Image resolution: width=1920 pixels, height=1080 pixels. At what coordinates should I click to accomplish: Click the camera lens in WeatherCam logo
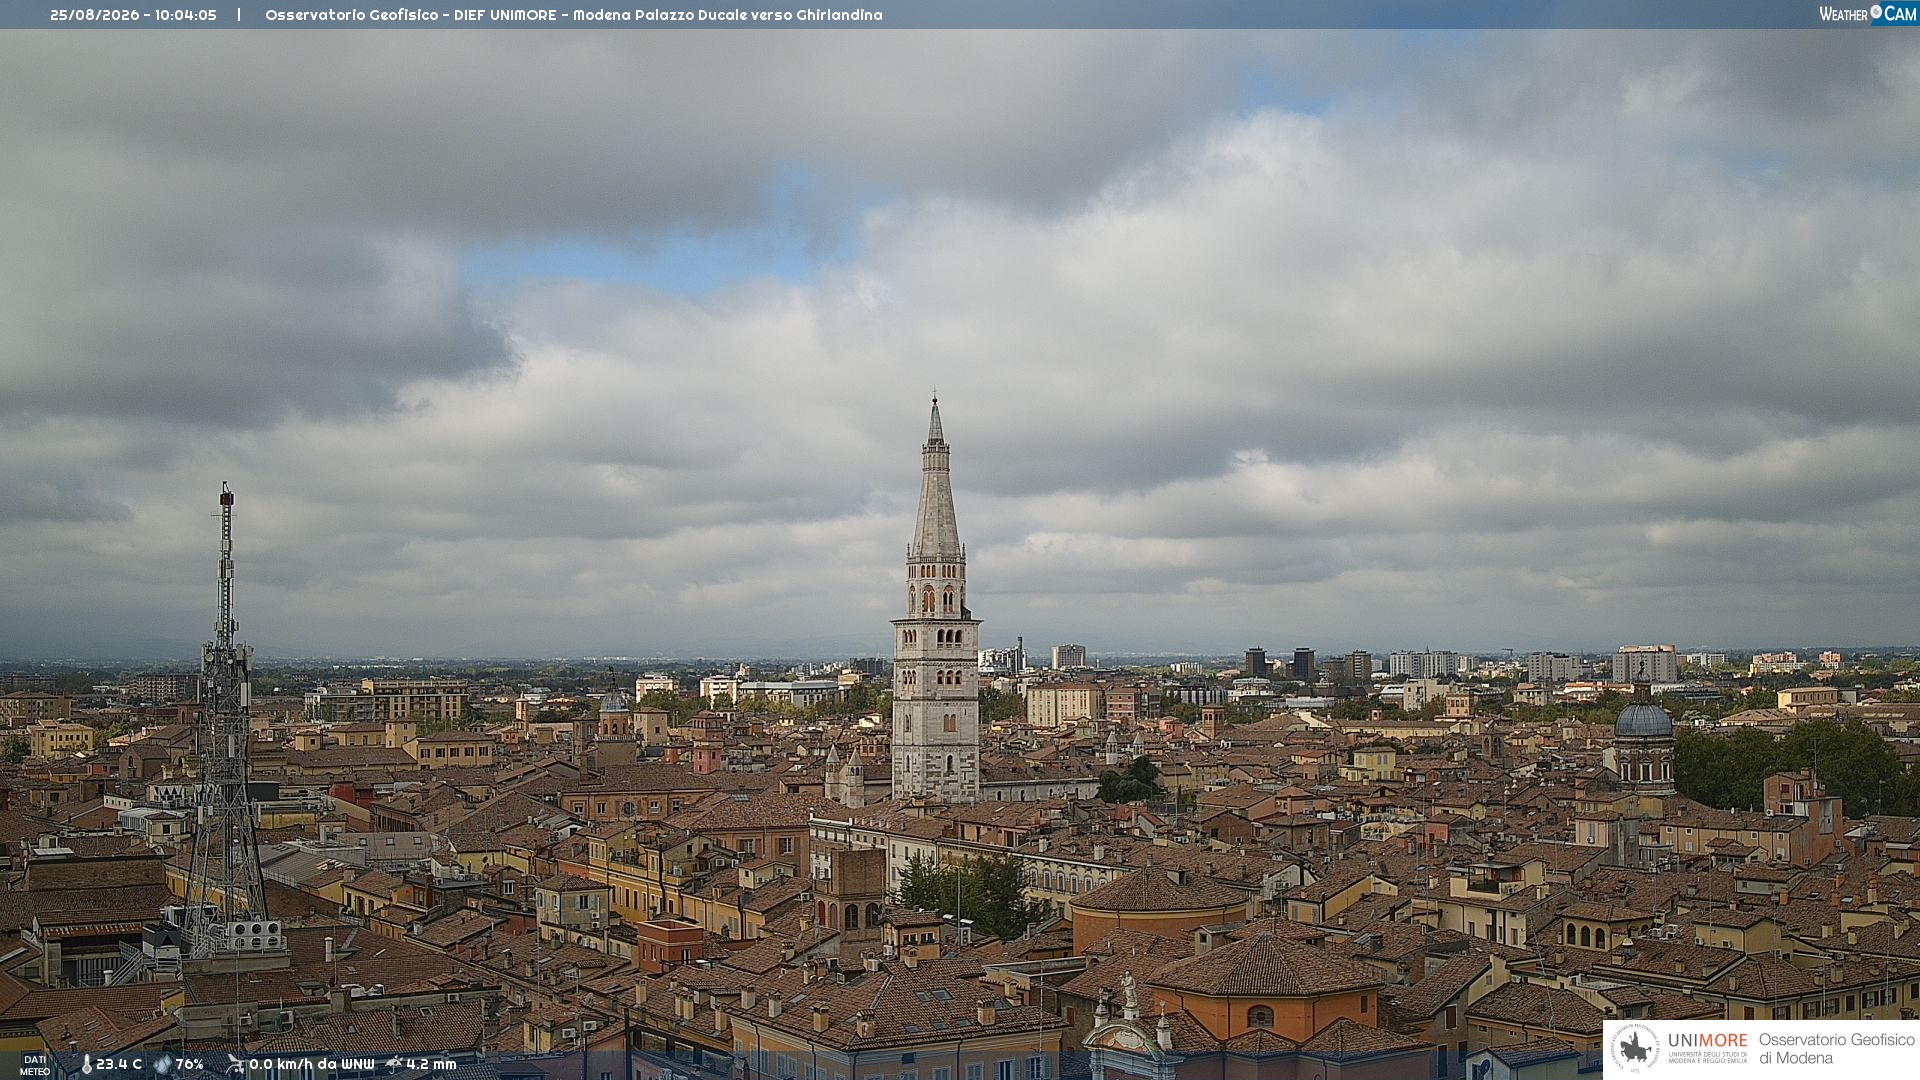(x=1876, y=12)
